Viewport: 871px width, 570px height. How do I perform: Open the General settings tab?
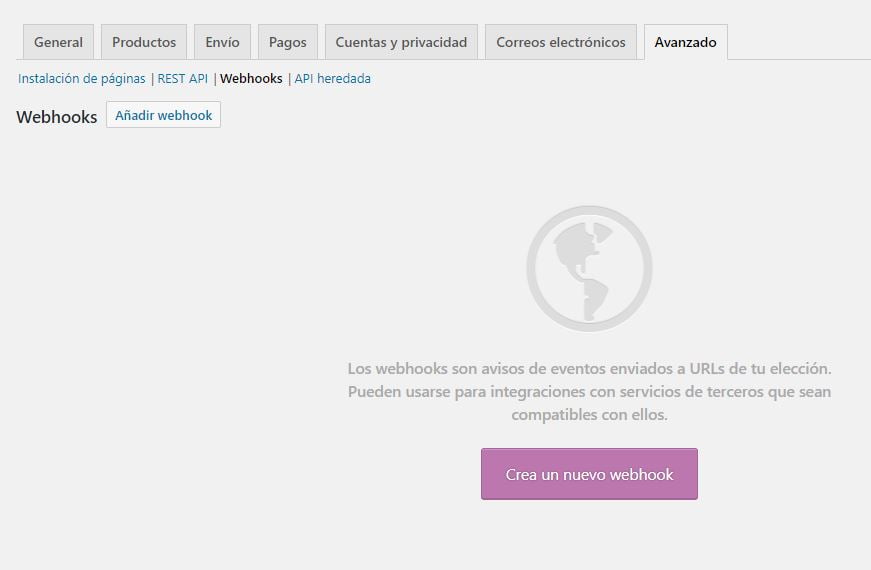pos(58,42)
